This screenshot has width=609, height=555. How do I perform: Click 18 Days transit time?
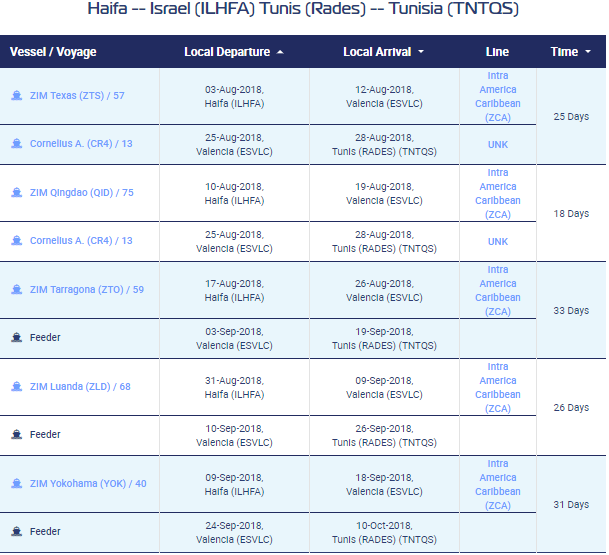point(571,214)
